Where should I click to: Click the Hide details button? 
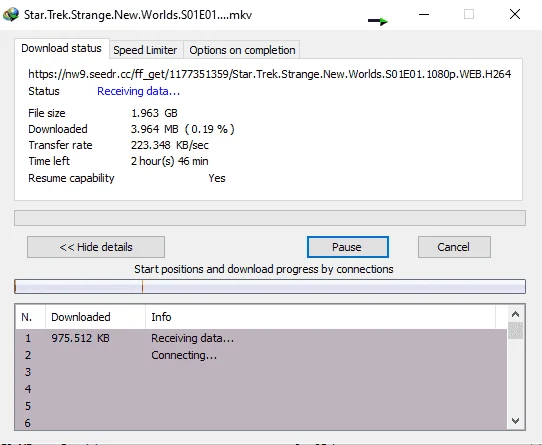(96, 247)
